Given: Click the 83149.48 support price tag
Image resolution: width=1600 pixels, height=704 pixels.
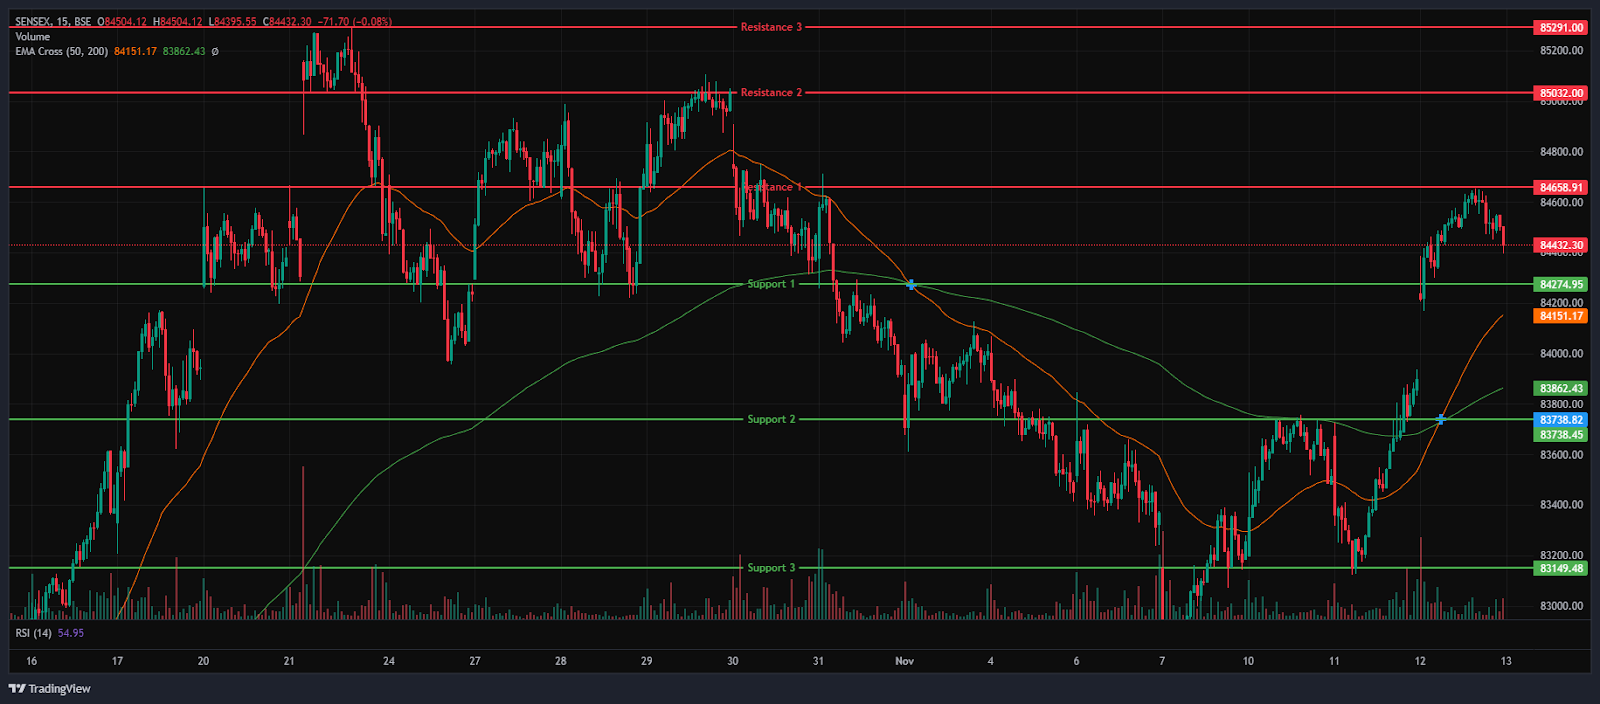Looking at the screenshot, I should [1561, 568].
